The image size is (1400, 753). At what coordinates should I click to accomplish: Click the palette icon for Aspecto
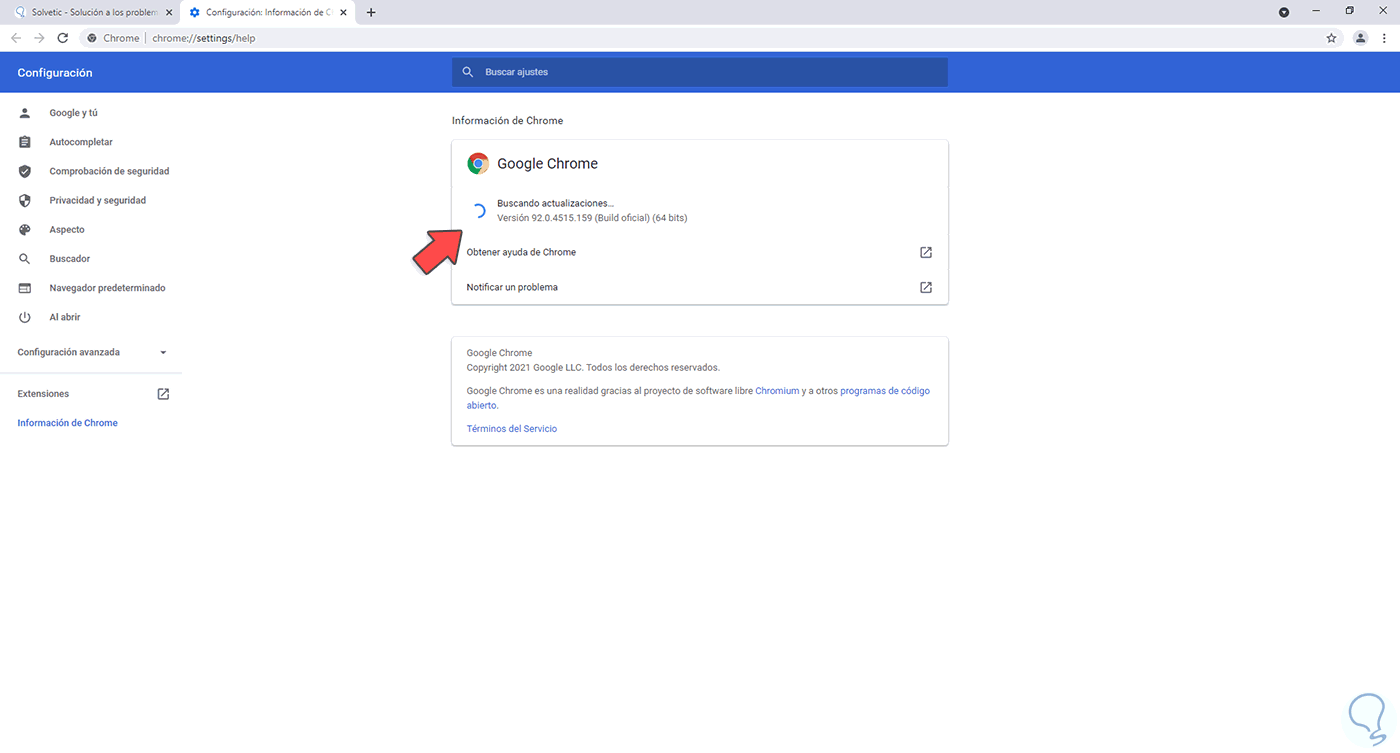[25, 229]
